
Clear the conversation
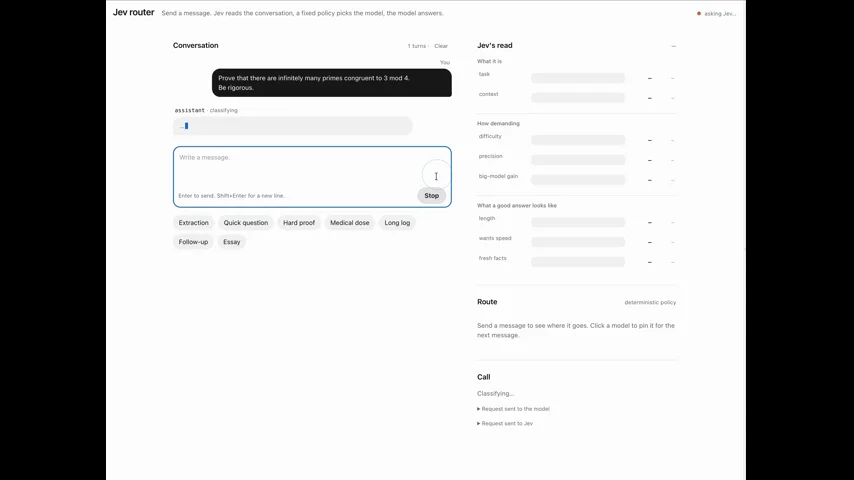pyautogui.click(x=441, y=46)
